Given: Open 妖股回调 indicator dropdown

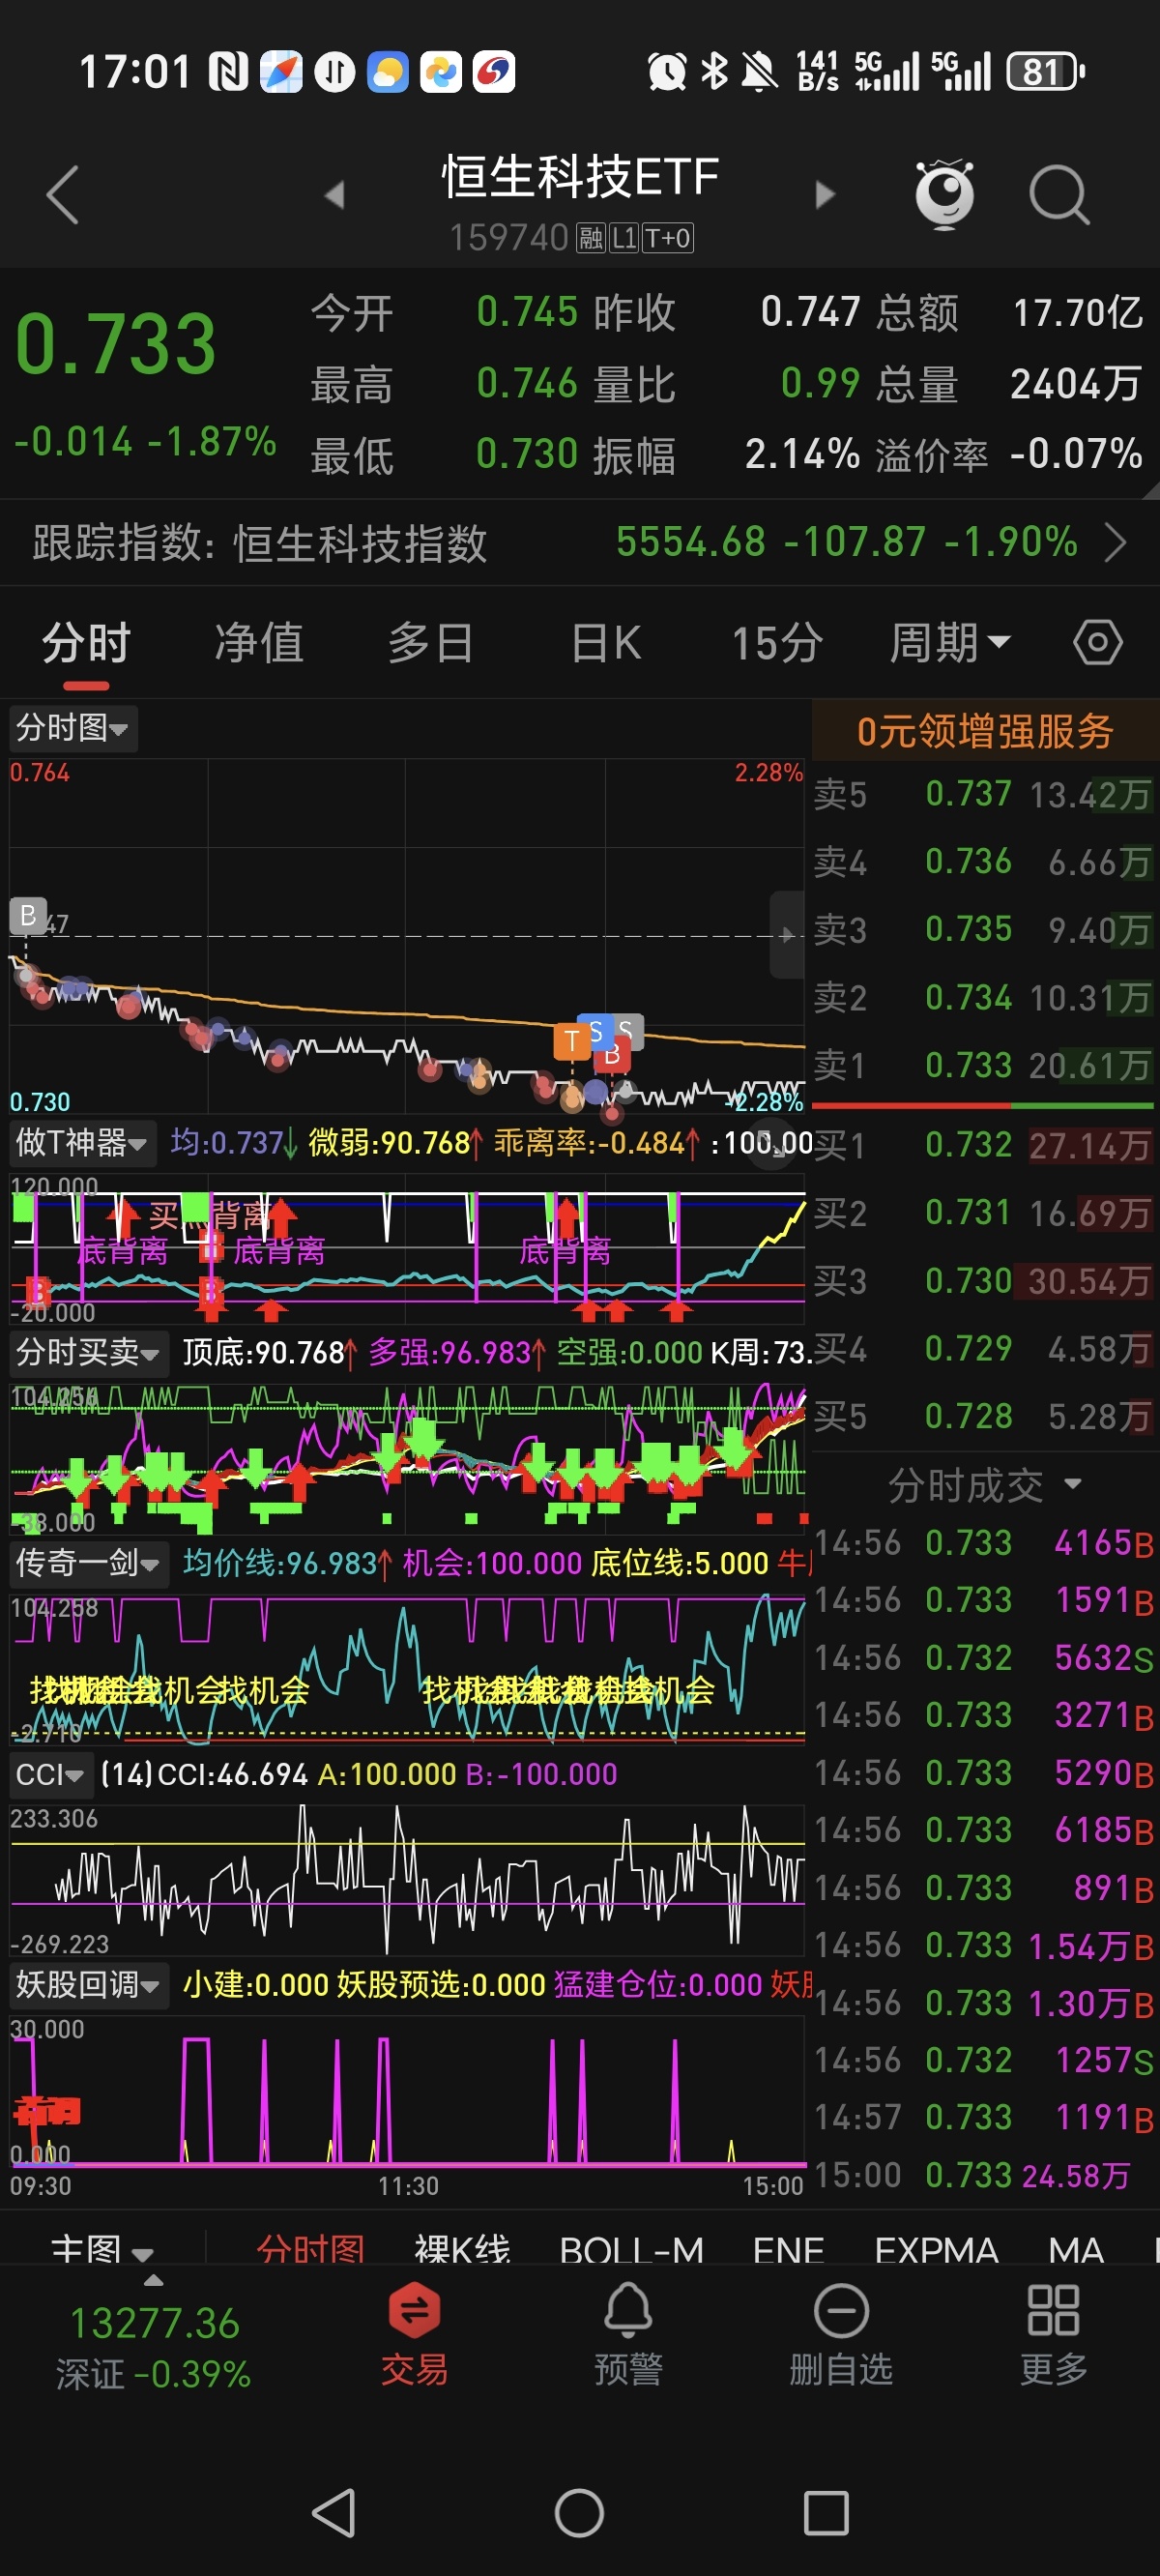Looking at the screenshot, I should (x=89, y=1984).
